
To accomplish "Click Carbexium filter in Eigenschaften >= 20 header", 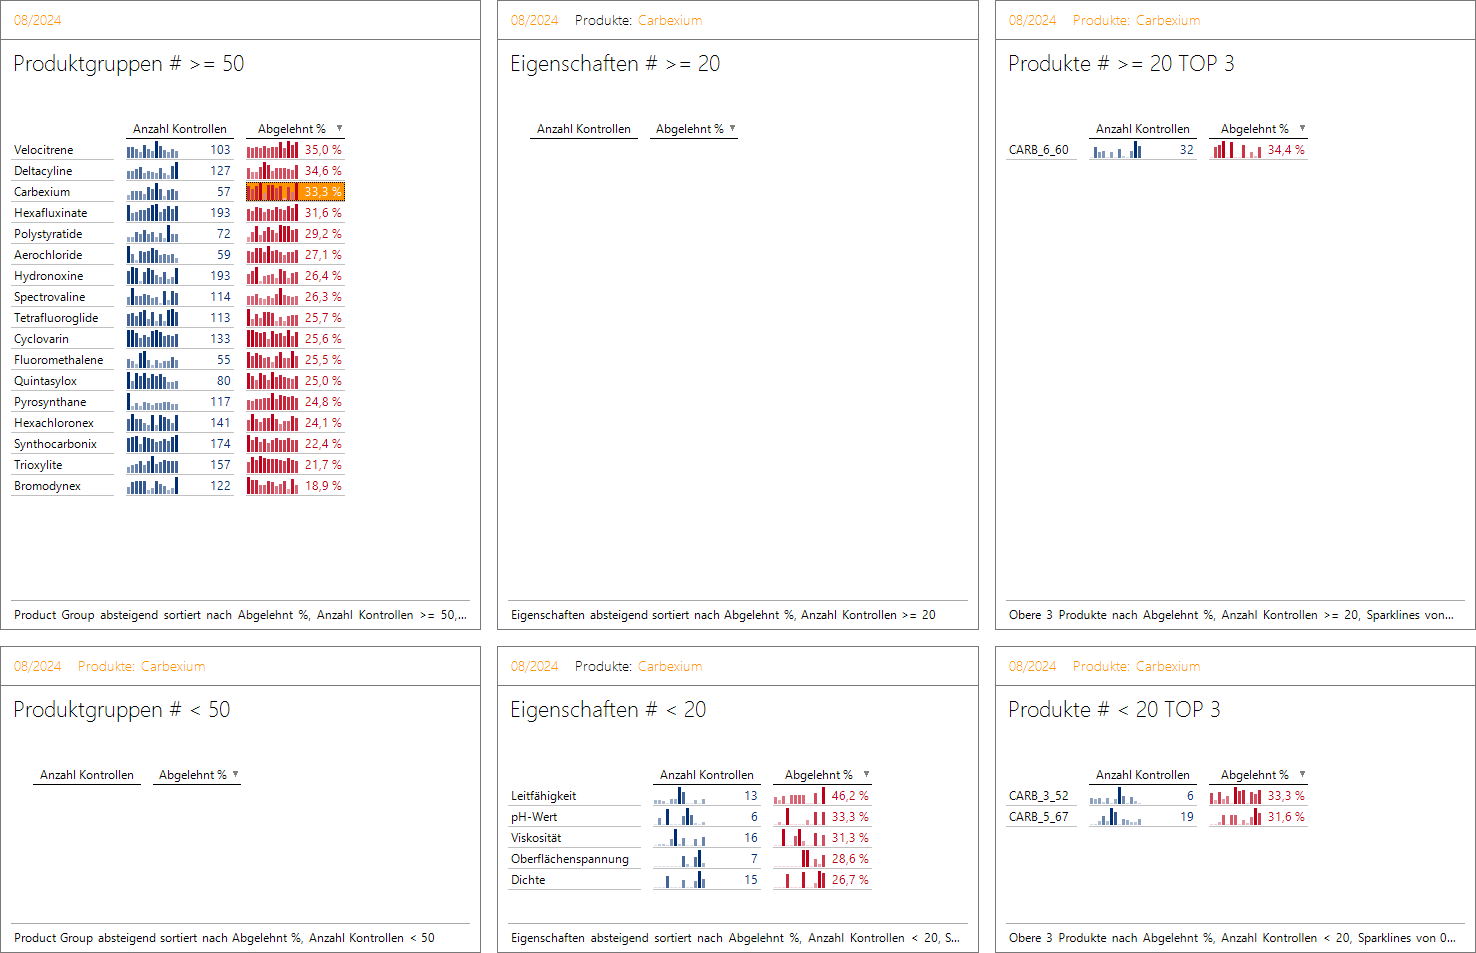I will 669,20.
